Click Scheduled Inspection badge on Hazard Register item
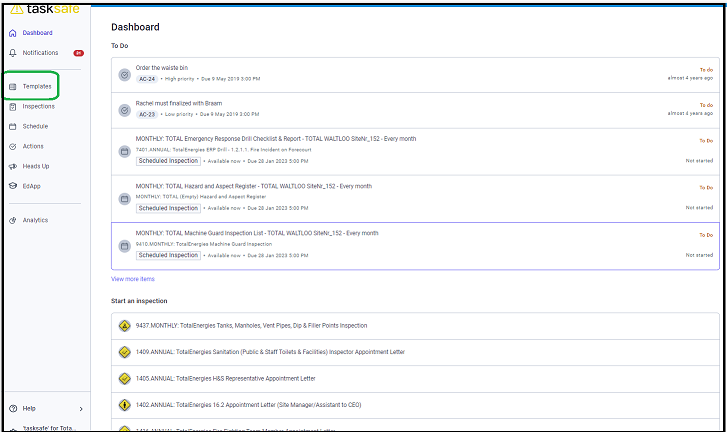Viewport: 727px width, 432px height. point(168,208)
